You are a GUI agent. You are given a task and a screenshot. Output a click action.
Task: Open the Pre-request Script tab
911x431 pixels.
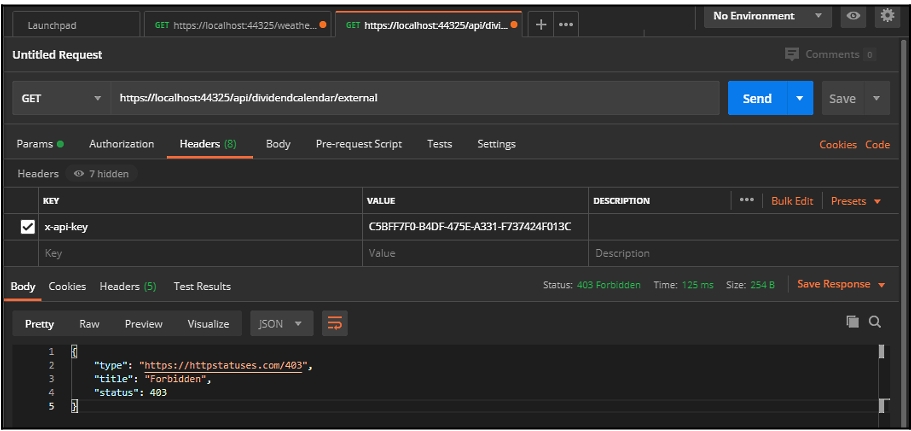pos(358,144)
